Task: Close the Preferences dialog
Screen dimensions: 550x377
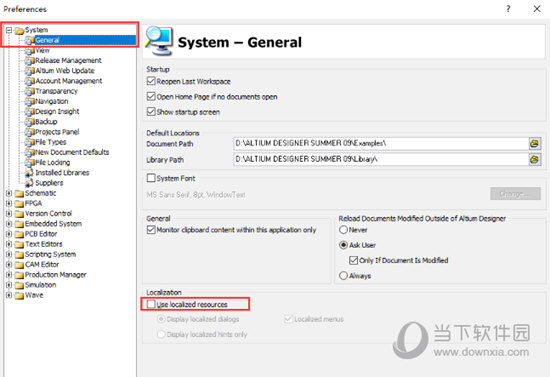Action: pyautogui.click(x=537, y=9)
